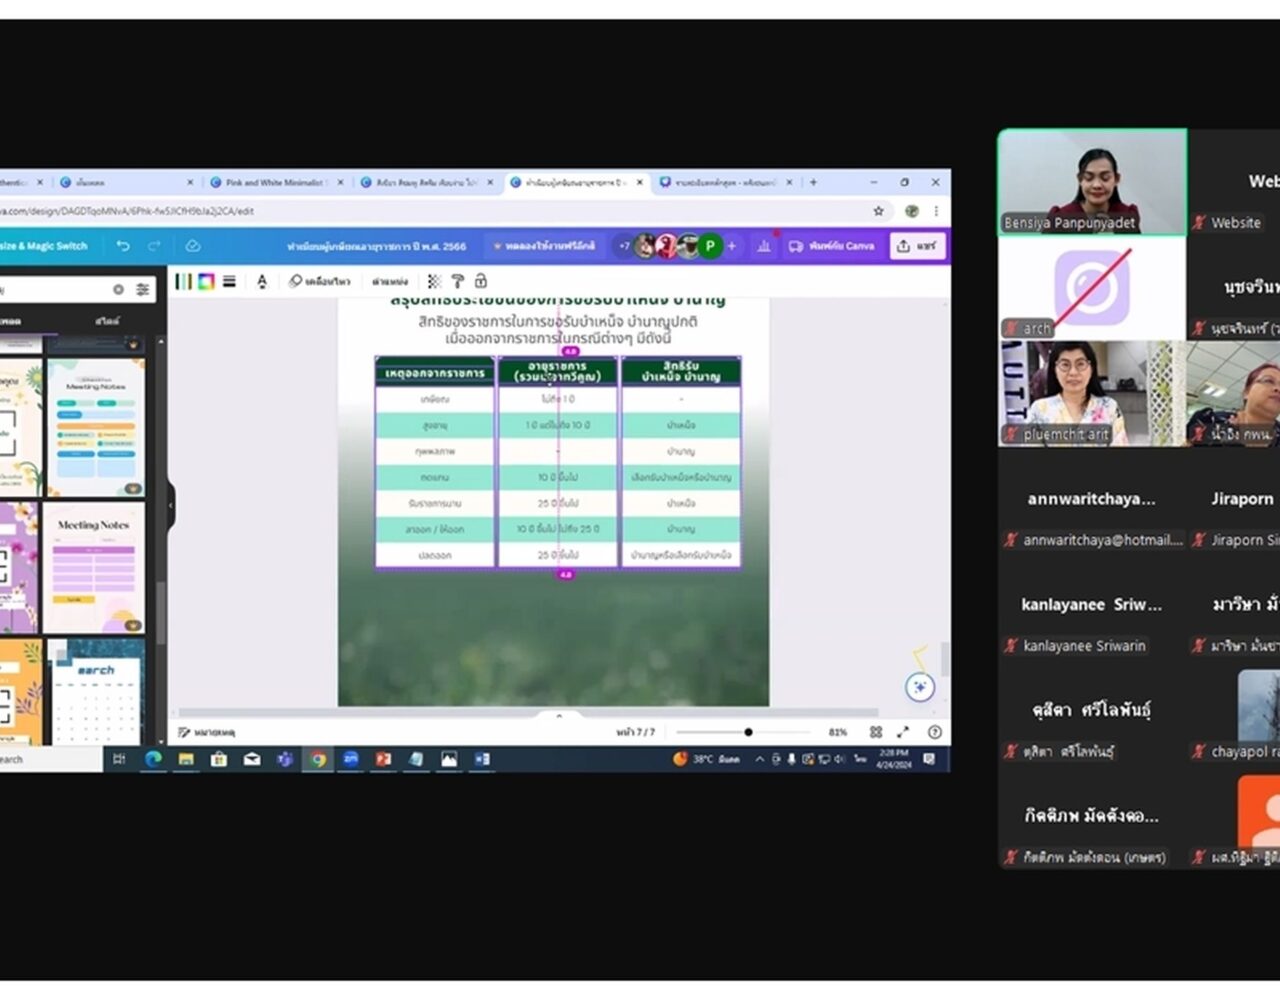Select the pluemchit arit video tile
This screenshot has width=1280, height=1000.
click(x=1092, y=393)
